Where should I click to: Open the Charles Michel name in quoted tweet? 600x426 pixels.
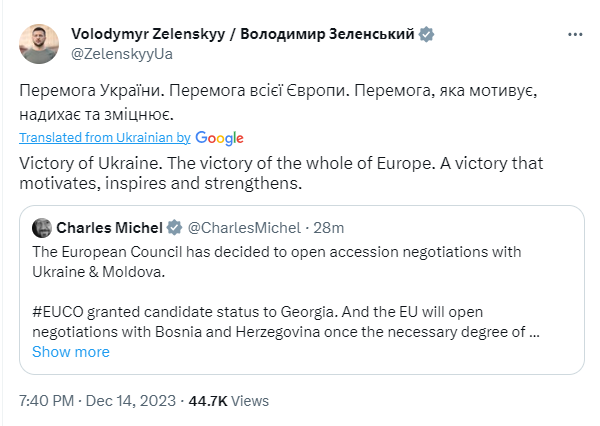point(109,227)
